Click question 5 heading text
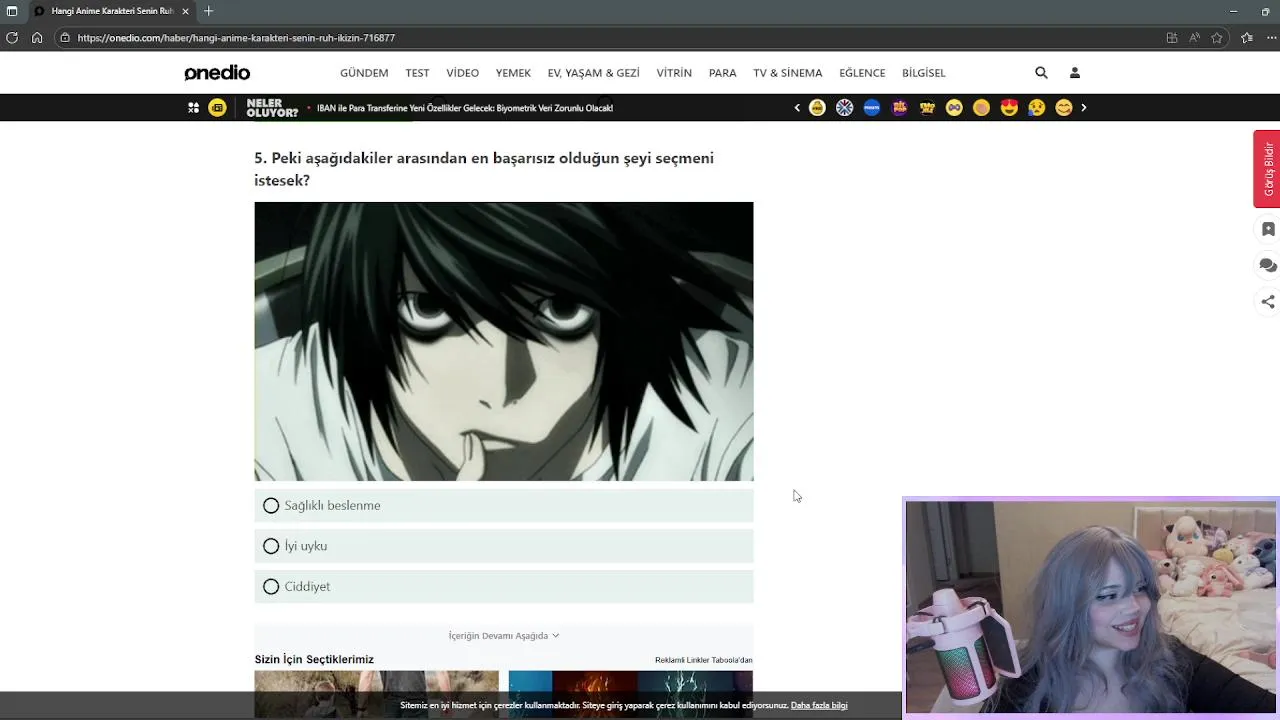The height and width of the screenshot is (720, 1280). click(x=484, y=169)
